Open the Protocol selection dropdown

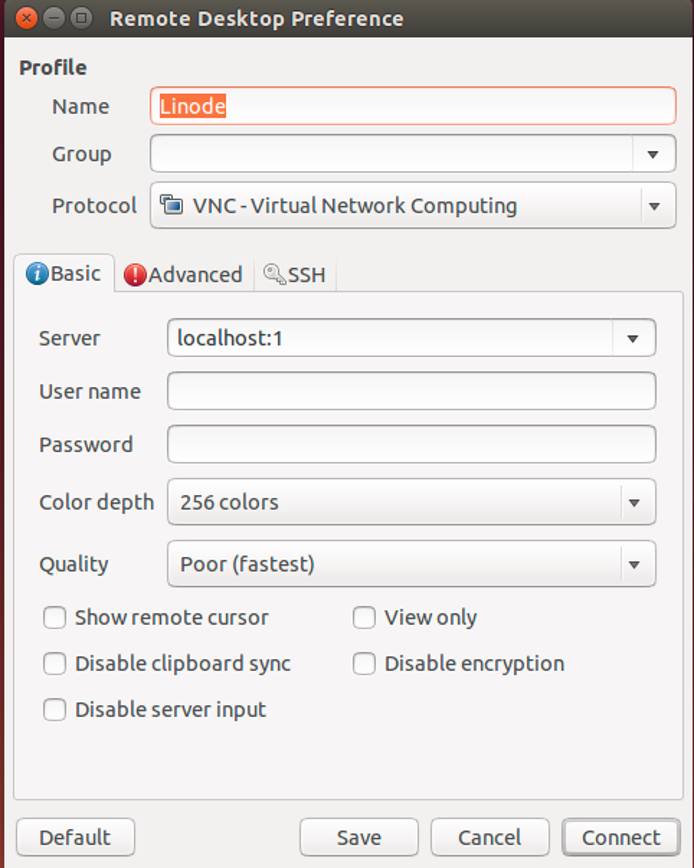[410, 205]
